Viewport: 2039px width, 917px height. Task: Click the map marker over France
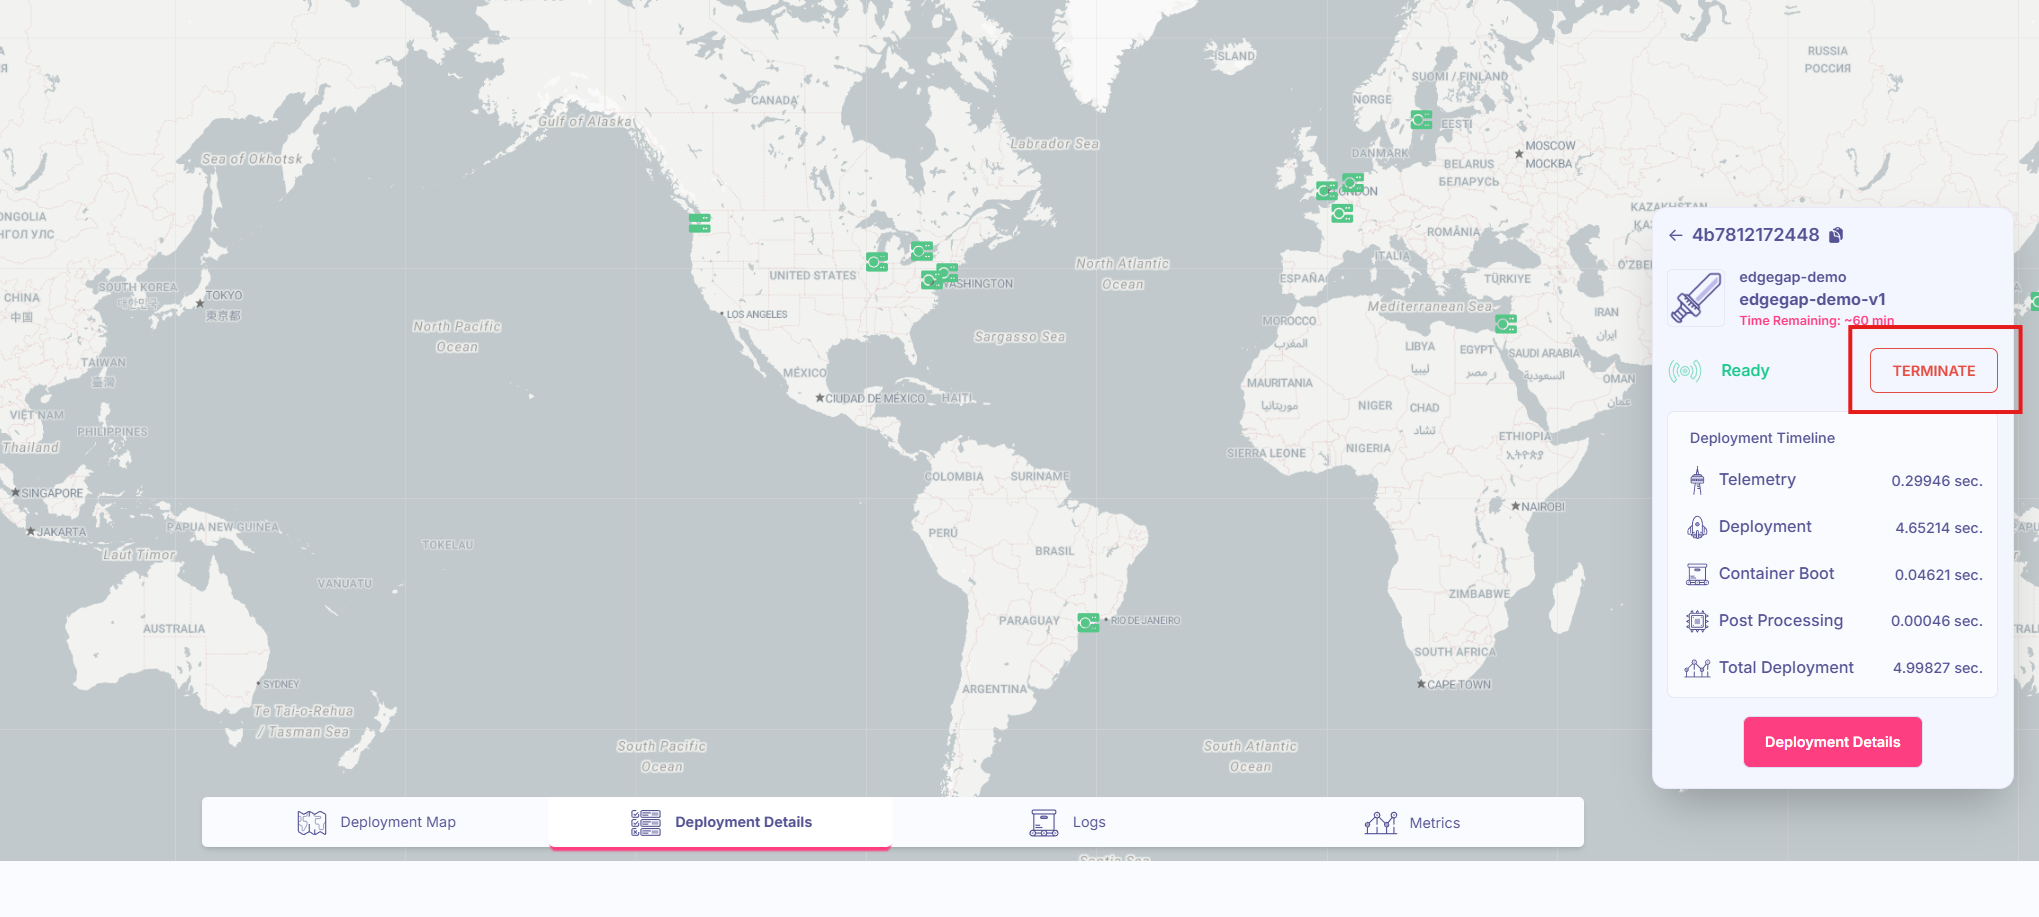click(x=1342, y=213)
